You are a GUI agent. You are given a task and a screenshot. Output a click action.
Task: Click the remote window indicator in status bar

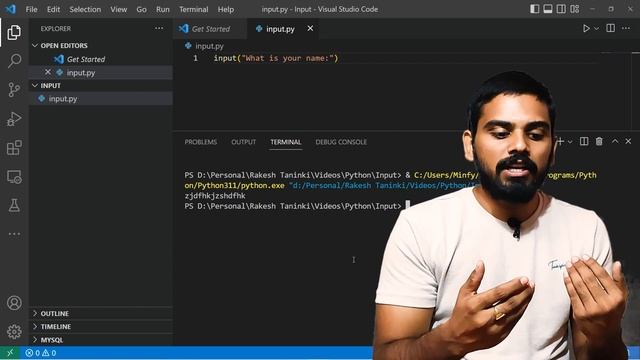[10, 353]
